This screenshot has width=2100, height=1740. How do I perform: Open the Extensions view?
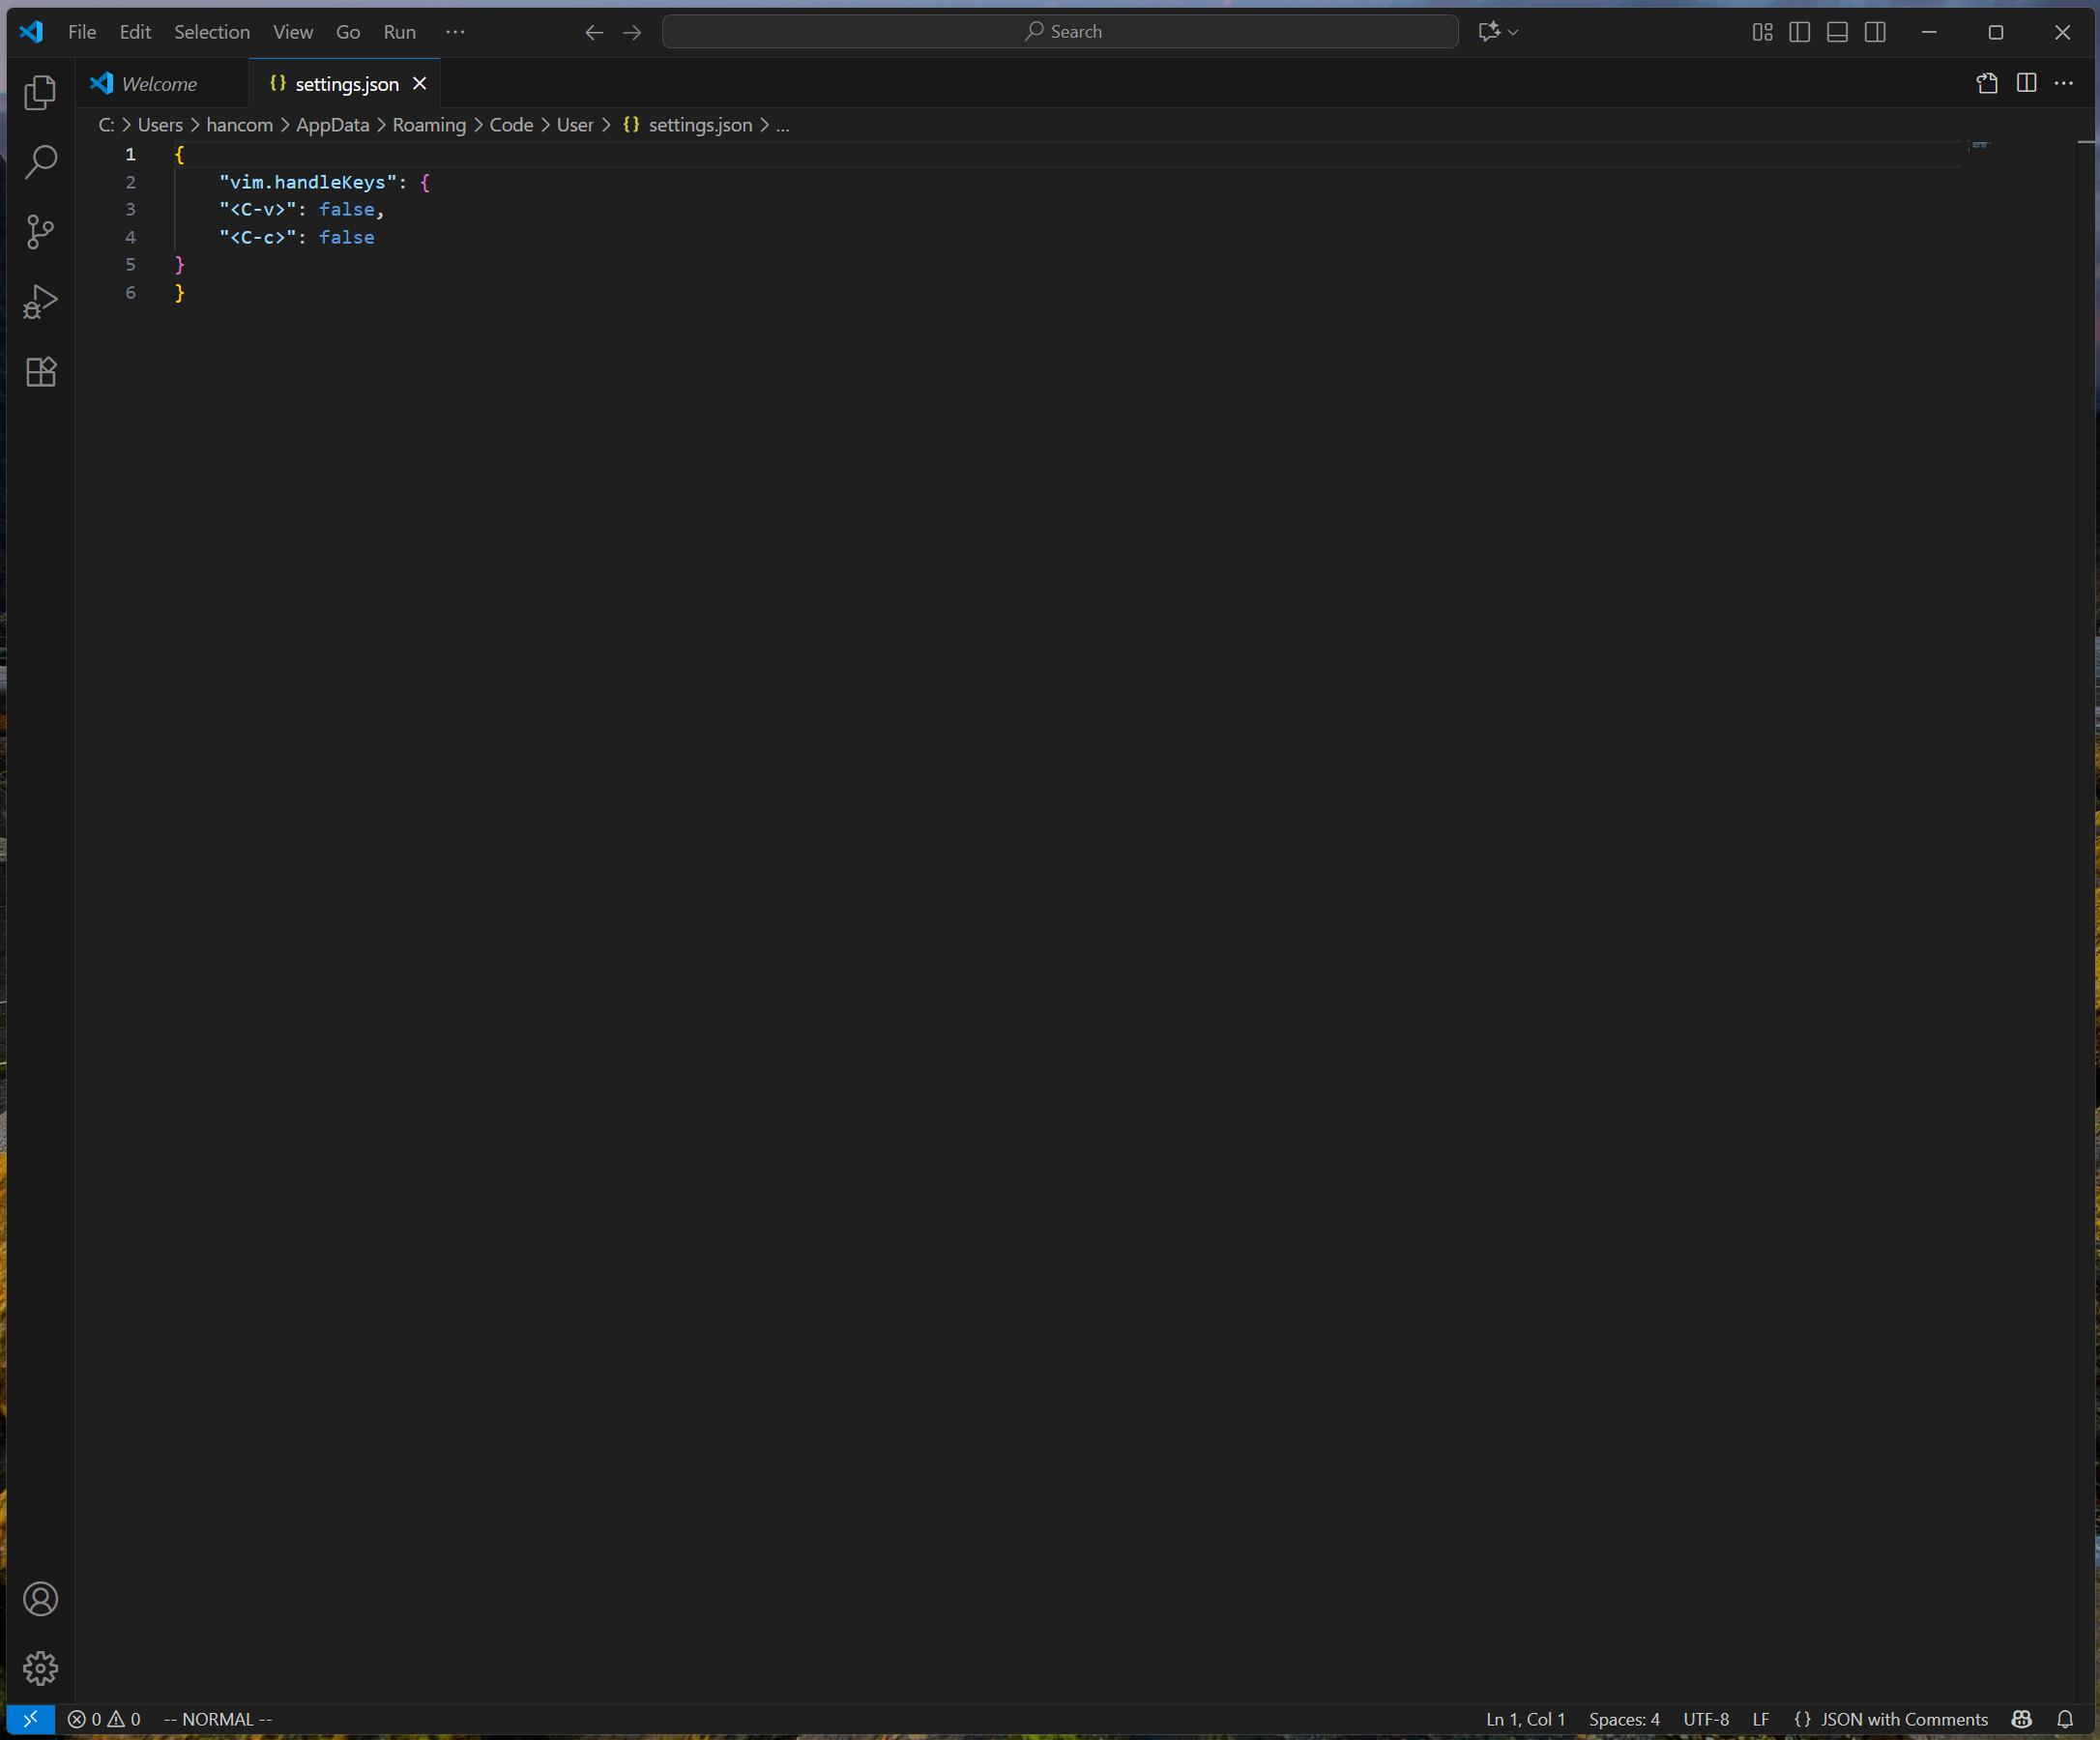click(40, 372)
